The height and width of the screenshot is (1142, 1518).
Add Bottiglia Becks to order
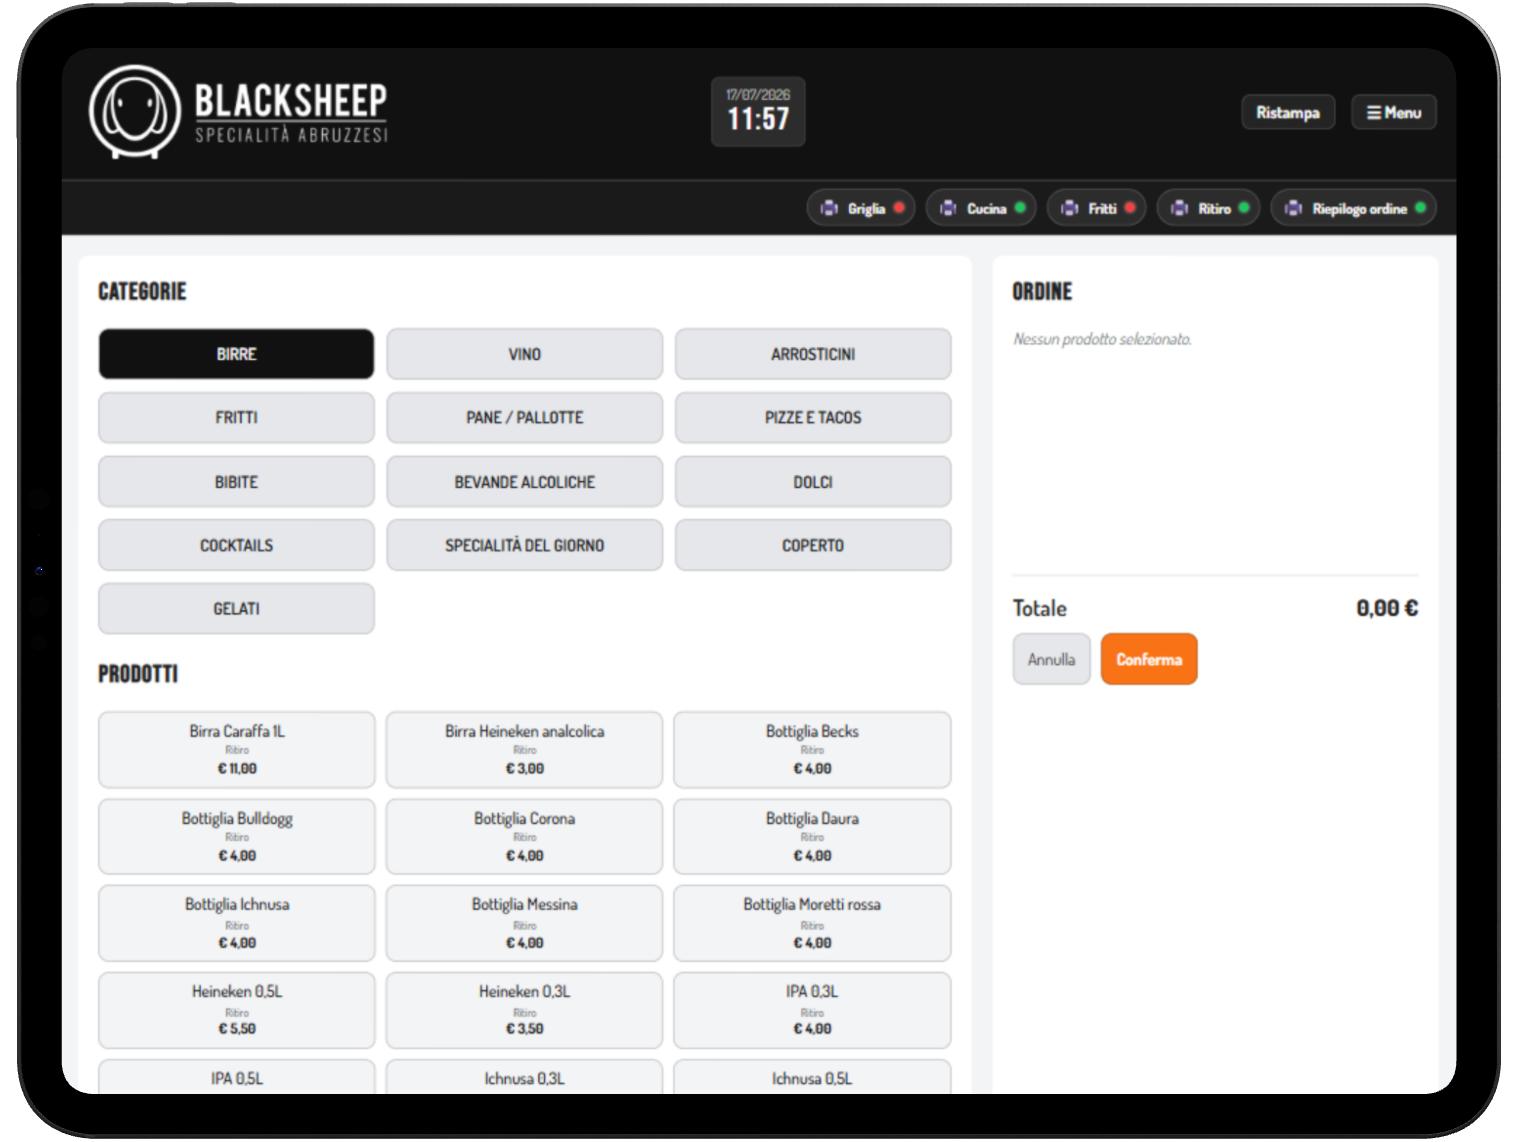pos(812,750)
